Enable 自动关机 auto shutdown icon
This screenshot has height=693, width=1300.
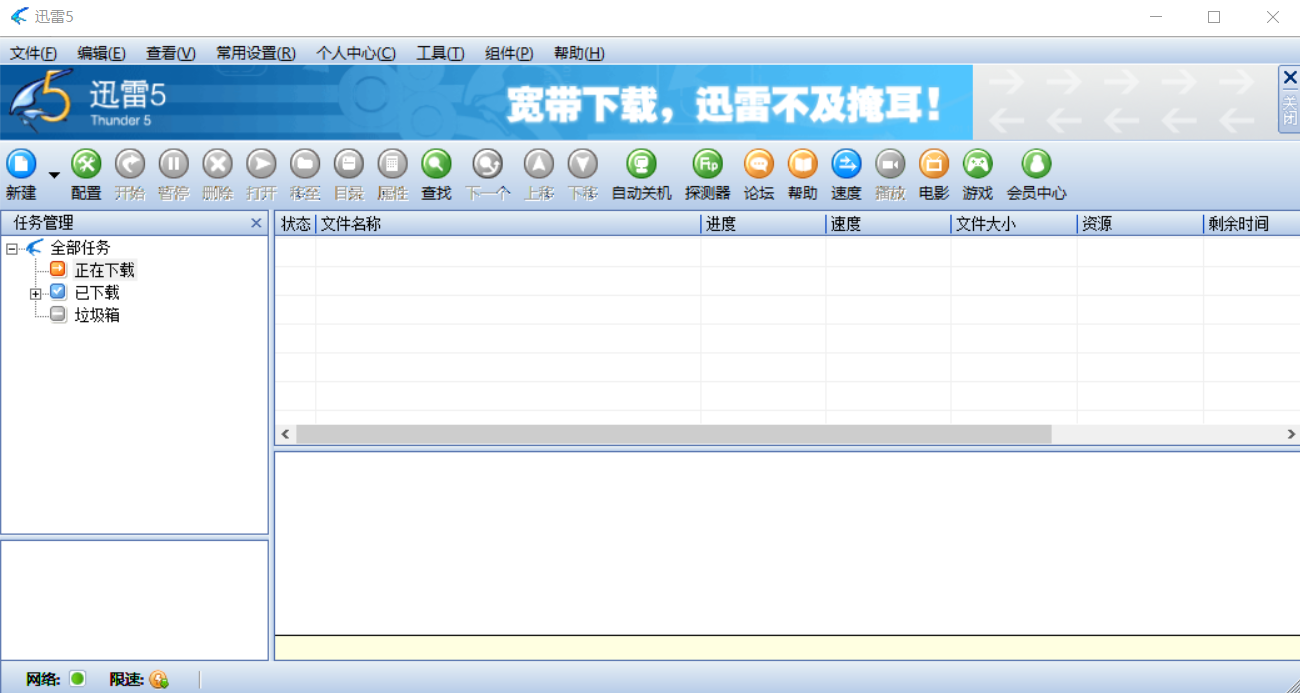[641, 164]
